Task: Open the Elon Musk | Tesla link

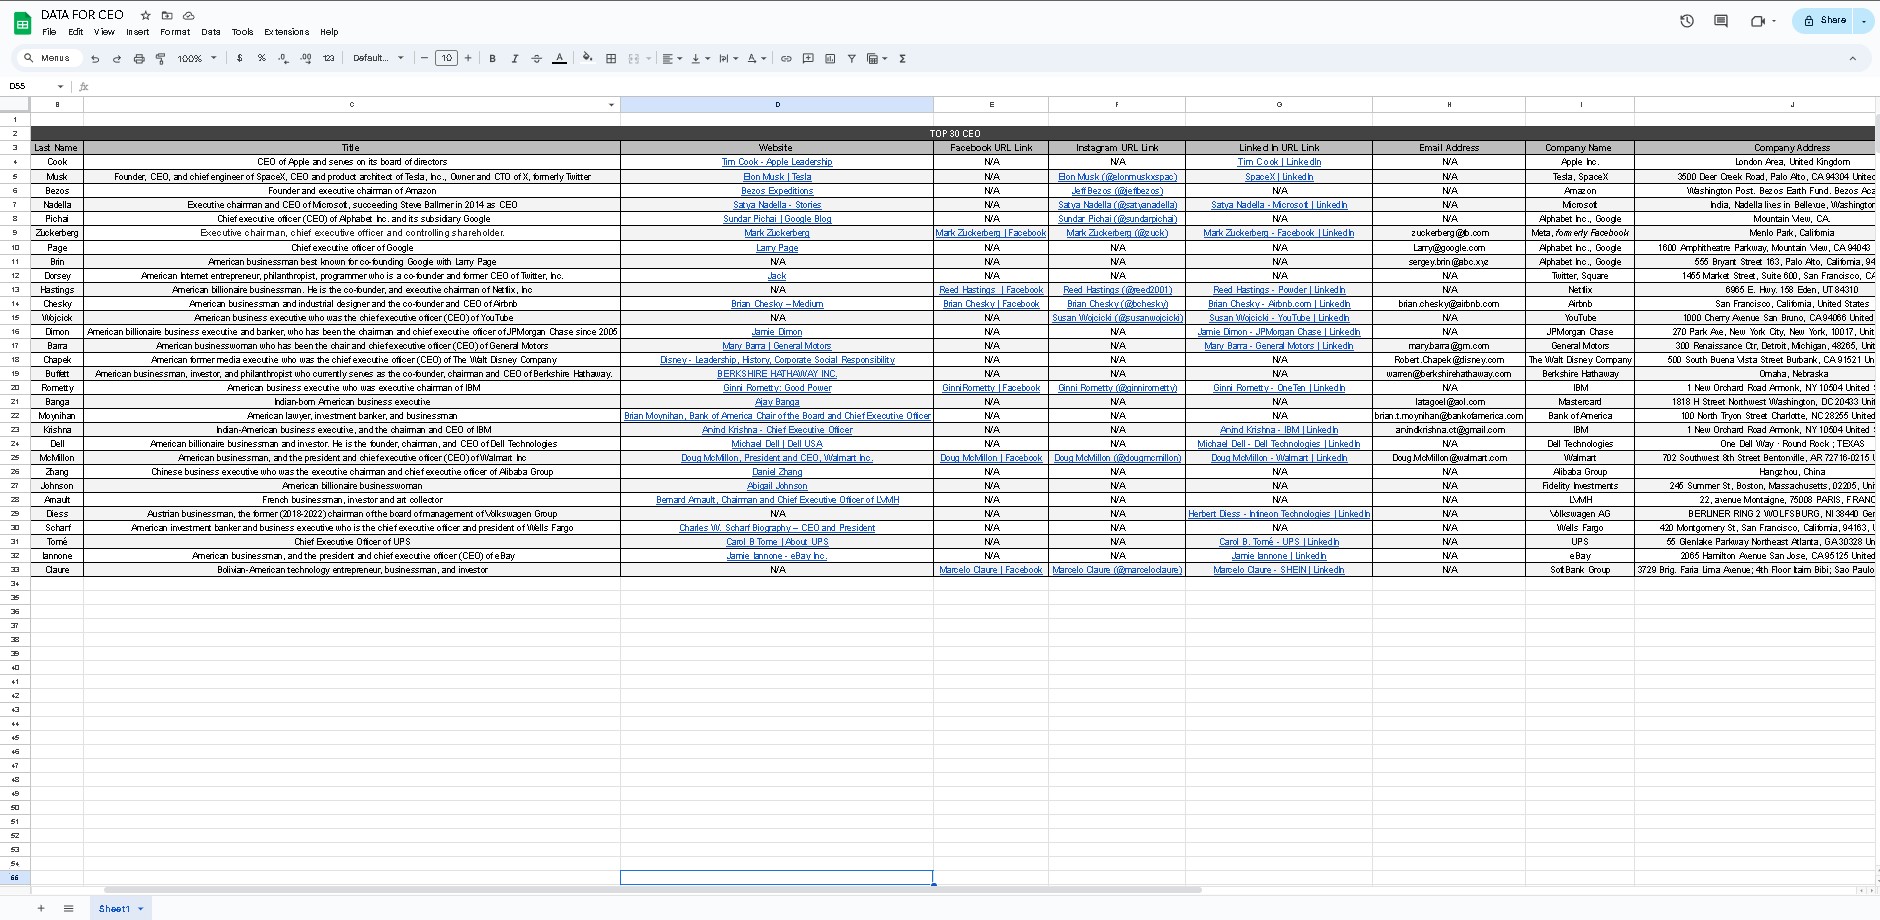Action: point(777,177)
